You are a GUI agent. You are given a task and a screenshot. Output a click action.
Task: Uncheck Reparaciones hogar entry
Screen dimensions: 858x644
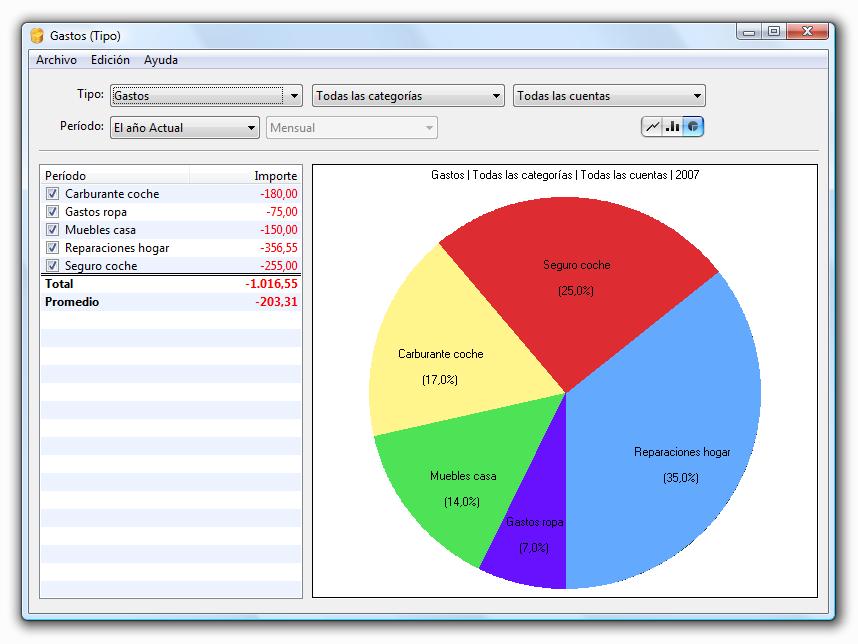[53, 248]
